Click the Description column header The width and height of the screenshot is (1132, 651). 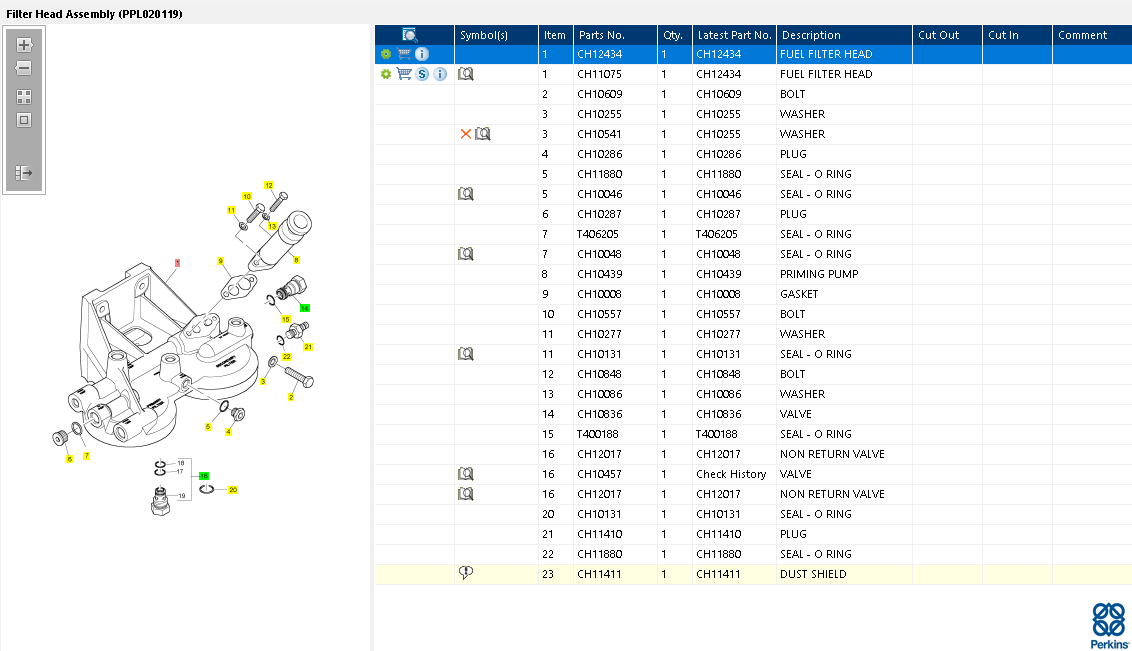tap(811, 35)
